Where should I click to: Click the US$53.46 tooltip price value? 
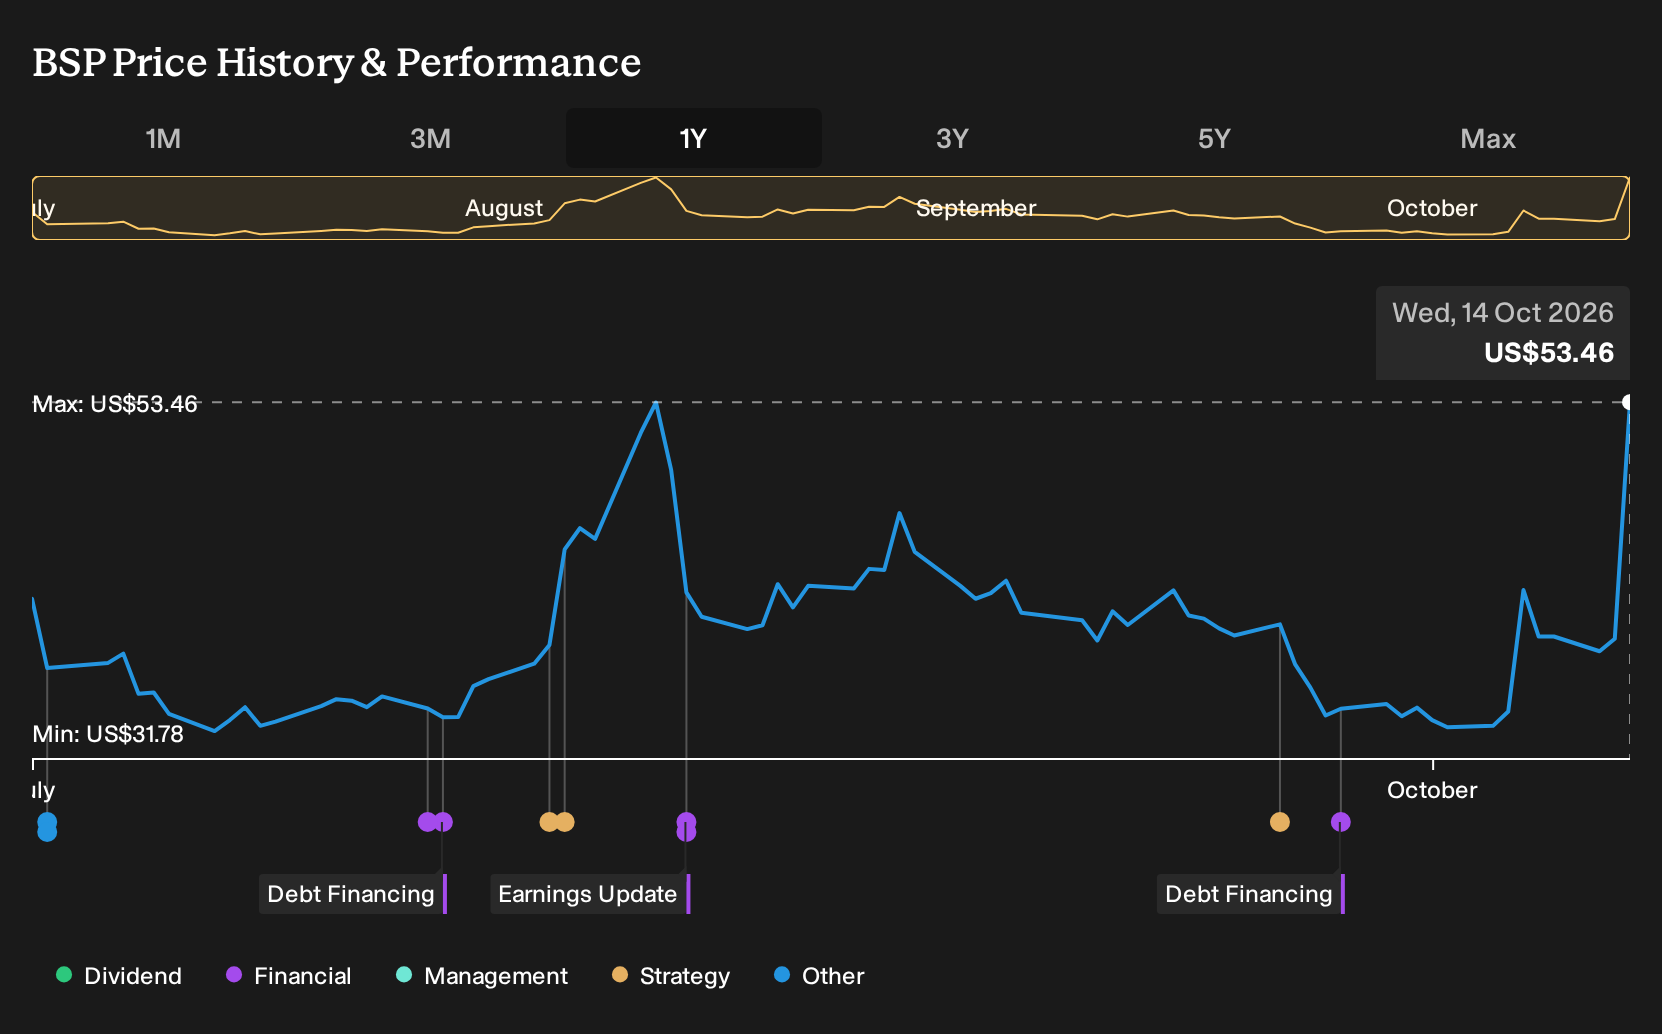click(x=1549, y=353)
